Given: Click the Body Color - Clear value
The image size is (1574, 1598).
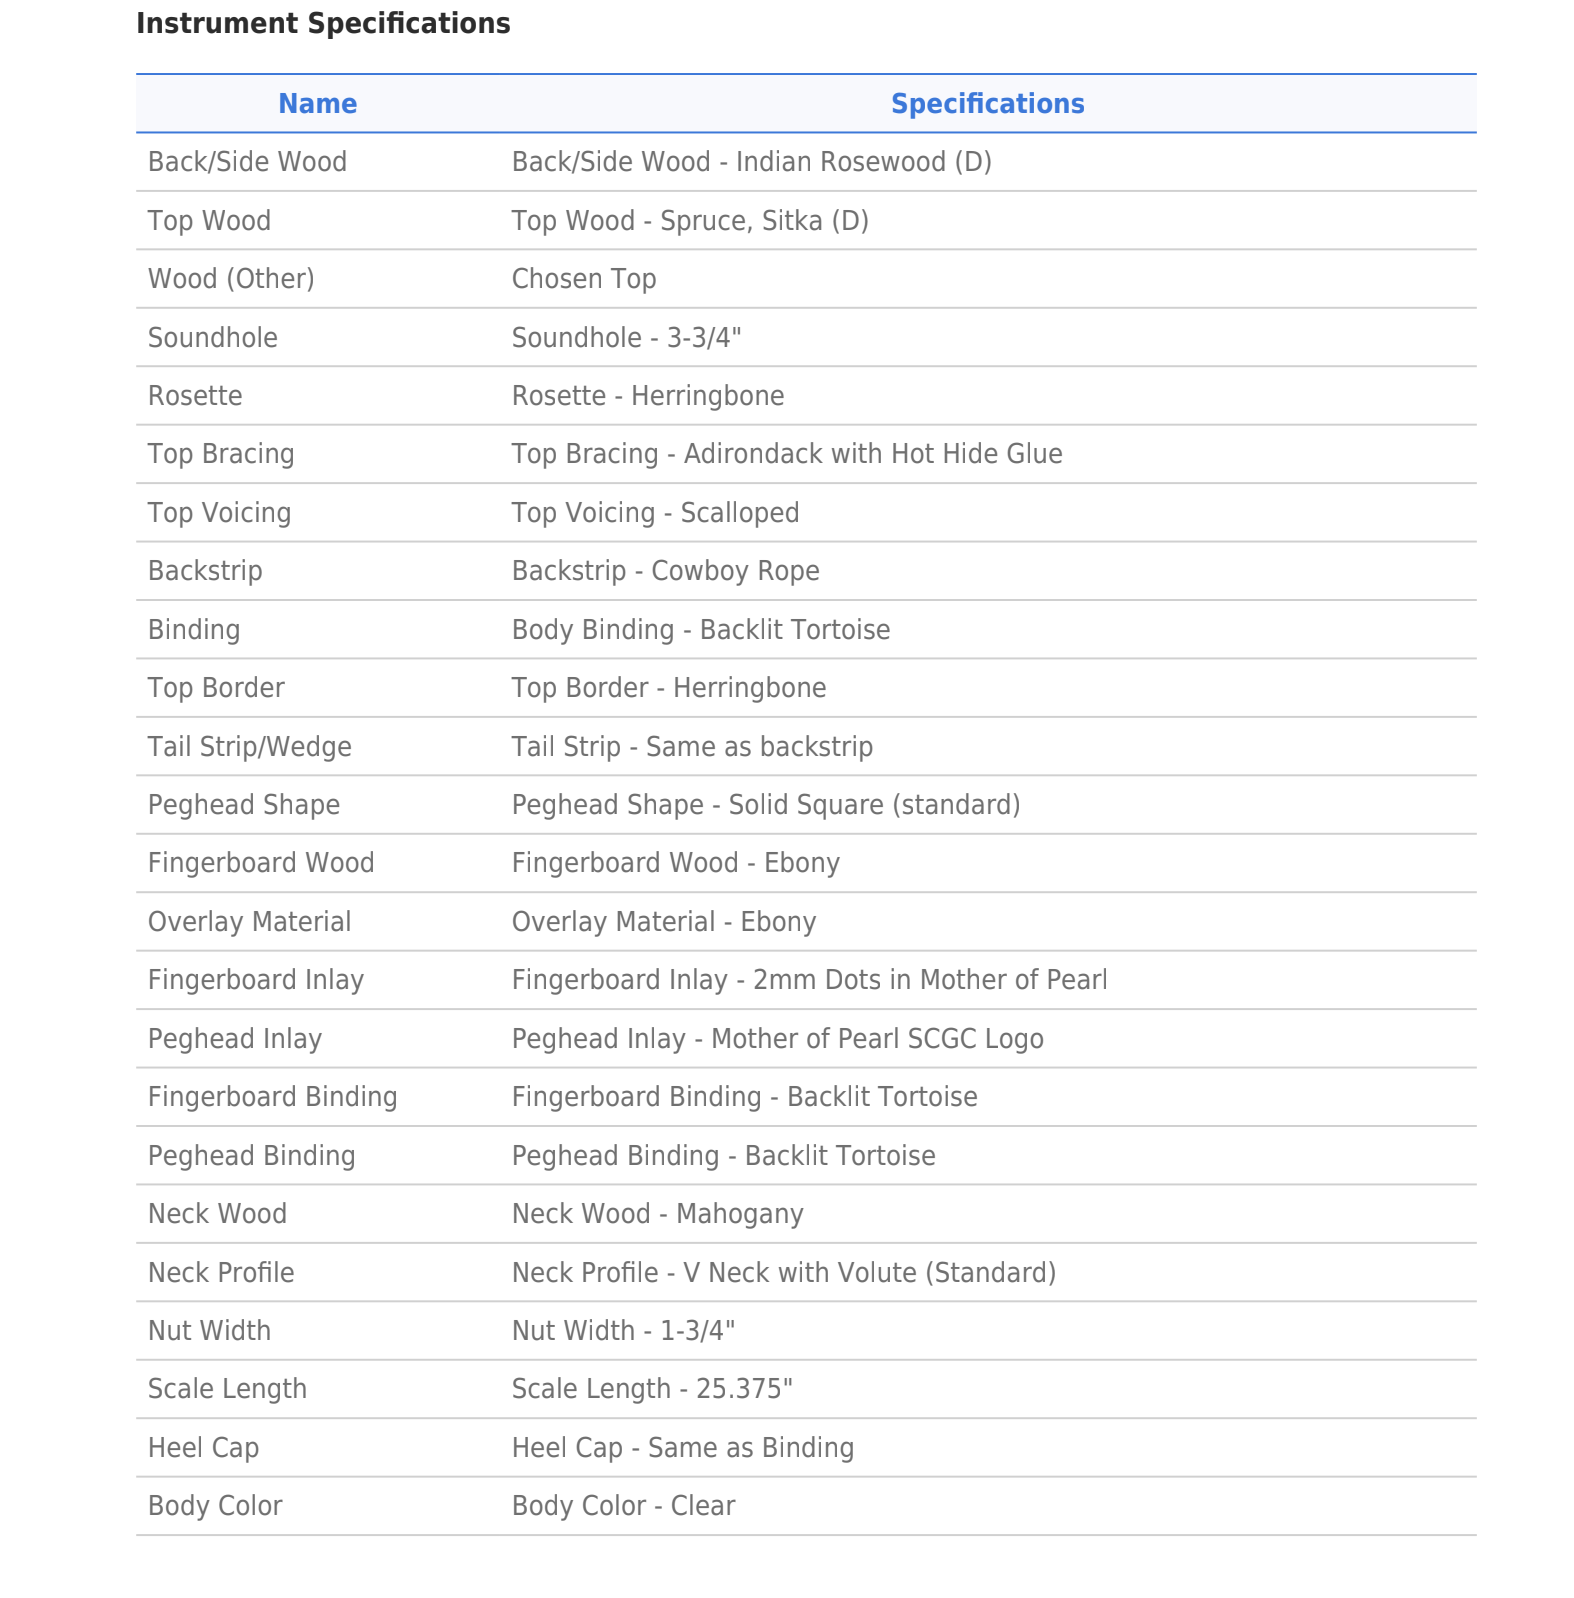Looking at the screenshot, I should [623, 1506].
